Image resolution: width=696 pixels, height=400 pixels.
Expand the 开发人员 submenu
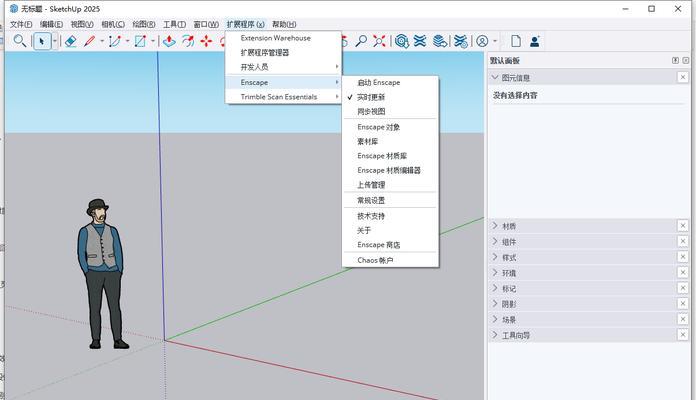click(283, 67)
